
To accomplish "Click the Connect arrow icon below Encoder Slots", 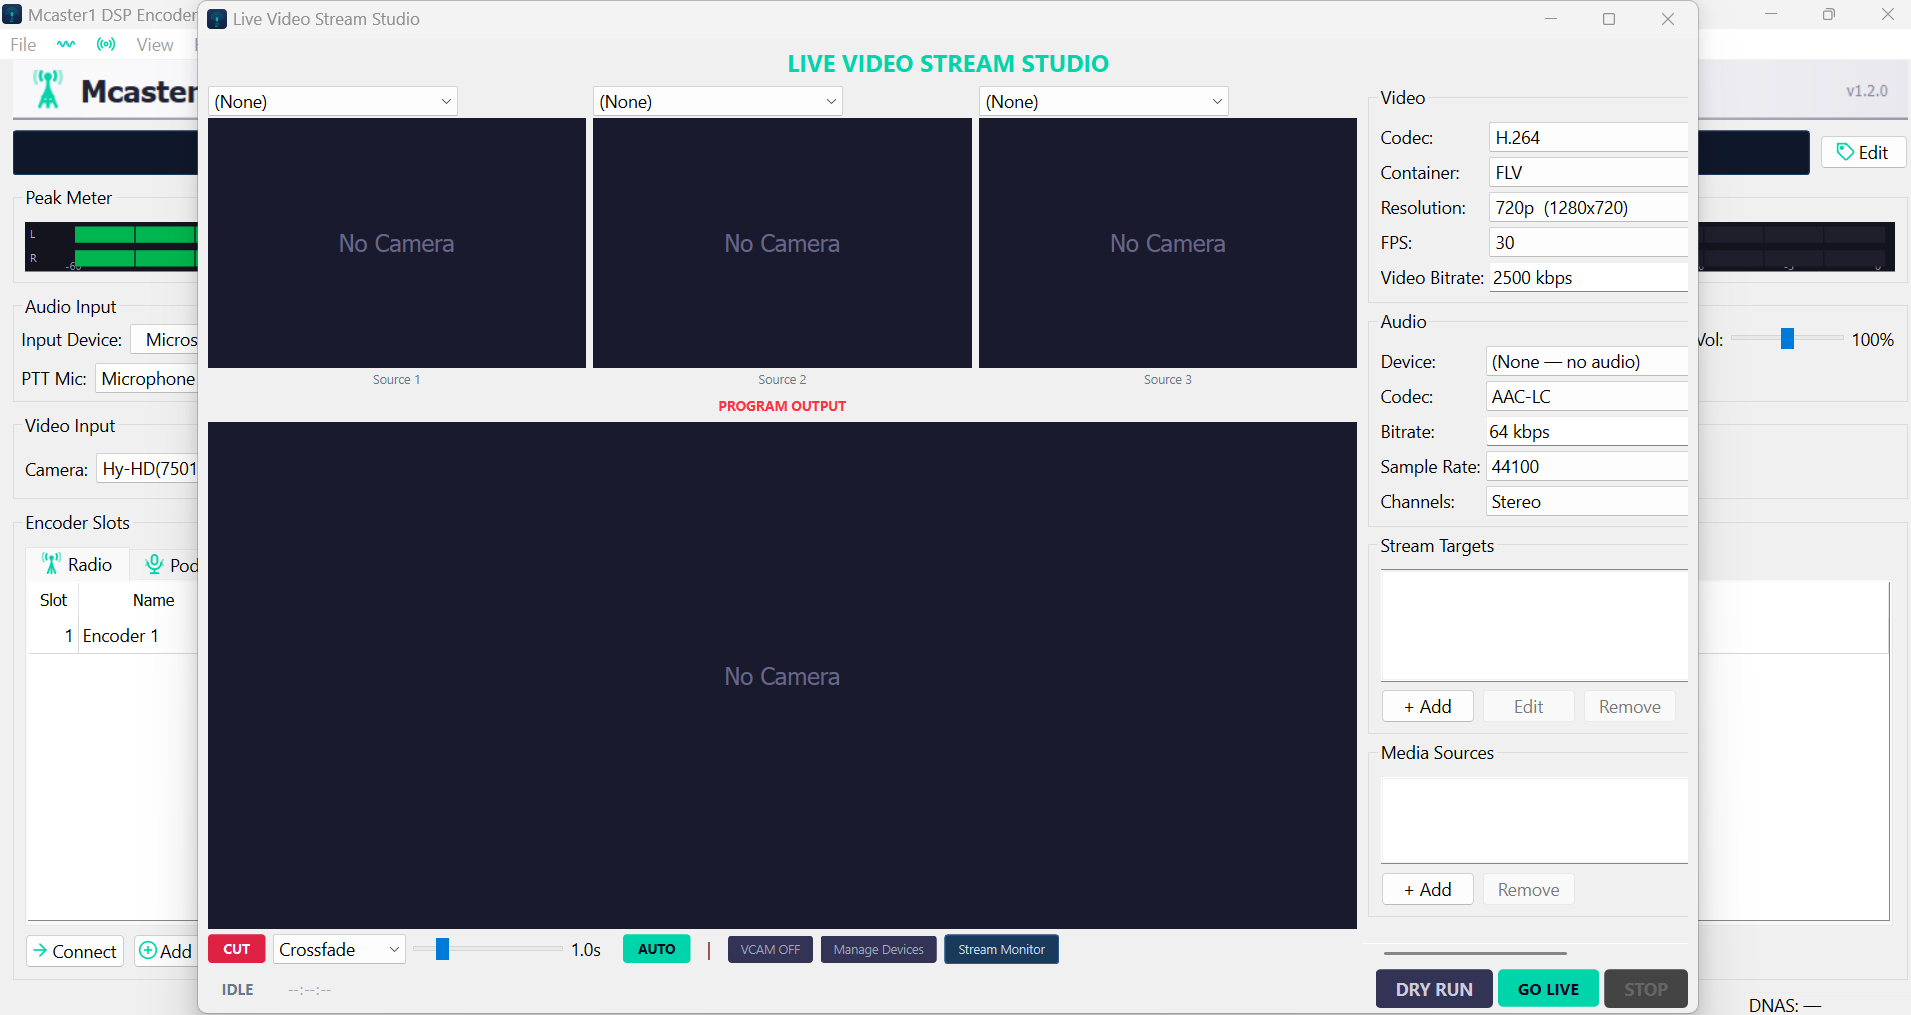I will pyautogui.click(x=42, y=951).
